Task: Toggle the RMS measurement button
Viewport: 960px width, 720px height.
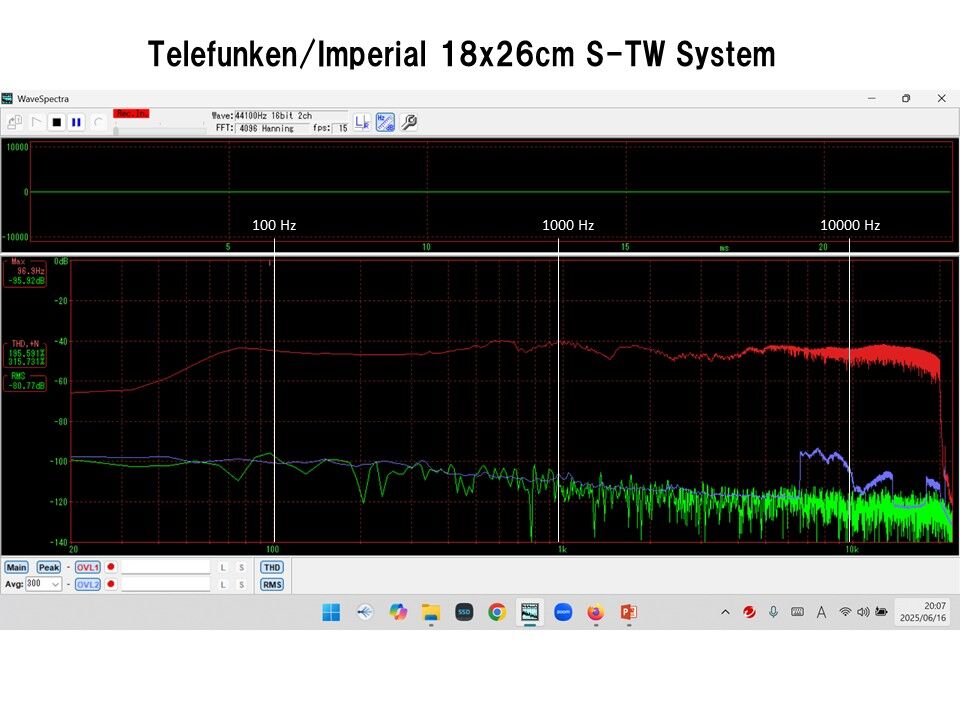Action: (x=272, y=585)
